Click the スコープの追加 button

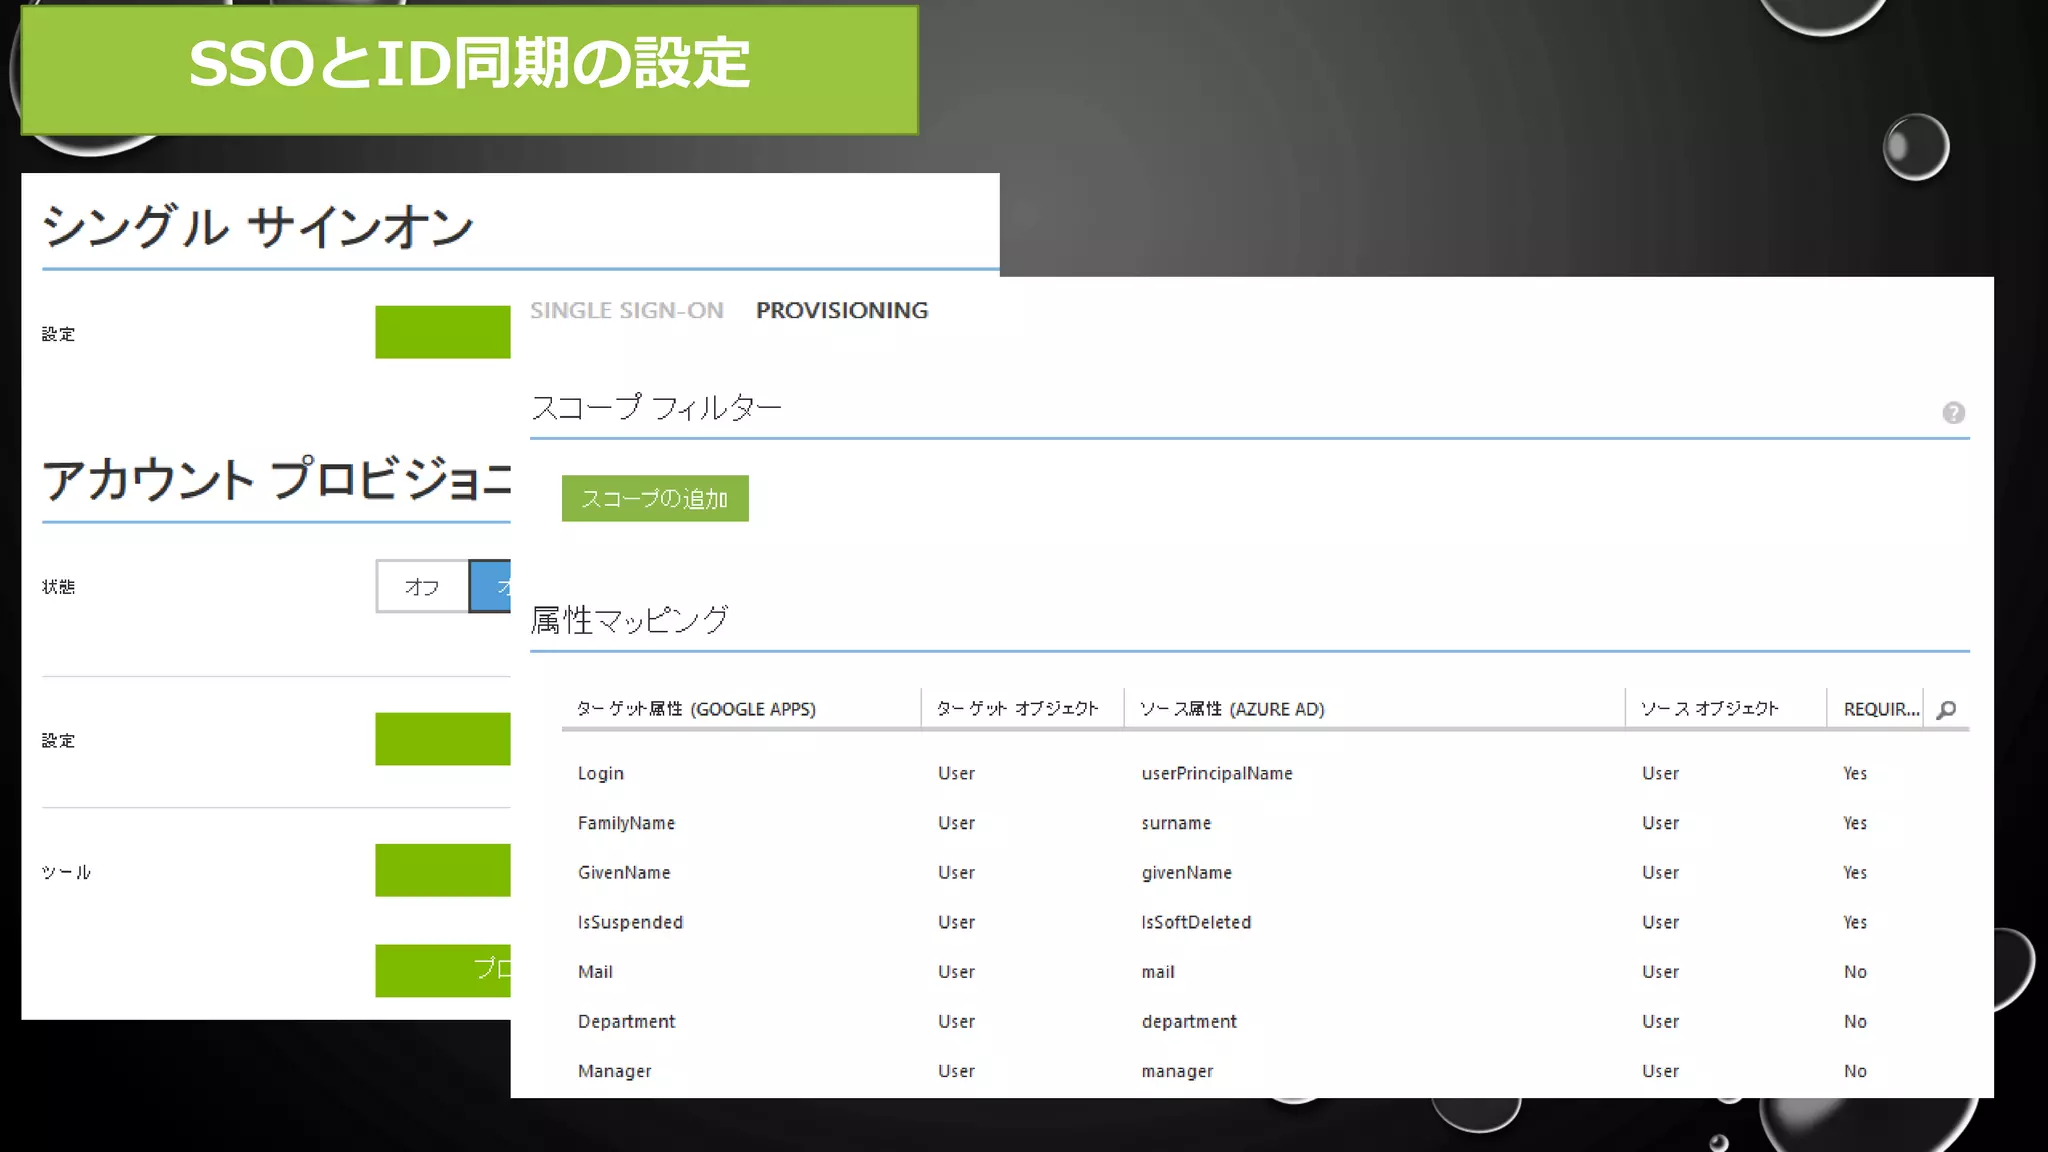pos(655,498)
